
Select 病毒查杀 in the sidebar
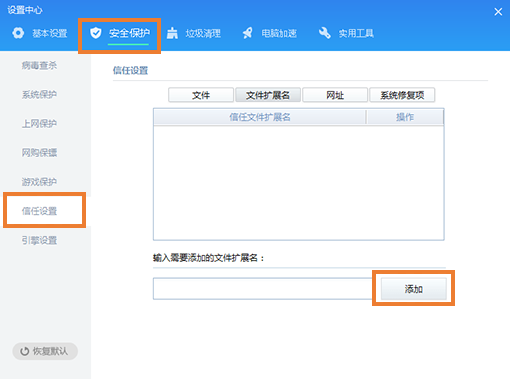tap(39, 66)
